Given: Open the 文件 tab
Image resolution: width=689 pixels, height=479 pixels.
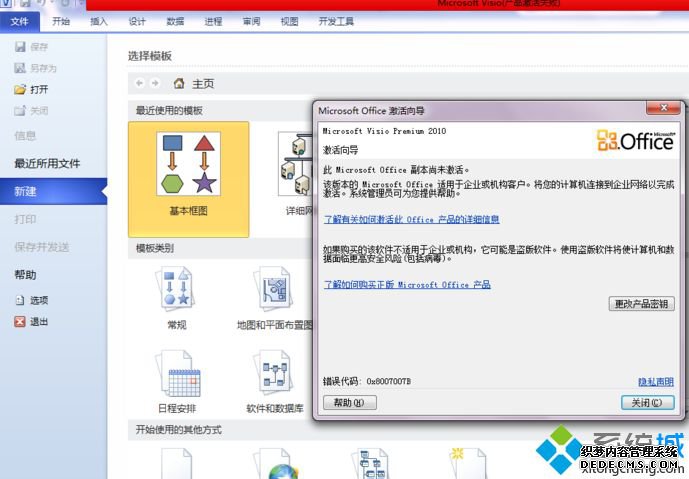Looking at the screenshot, I should (x=19, y=21).
